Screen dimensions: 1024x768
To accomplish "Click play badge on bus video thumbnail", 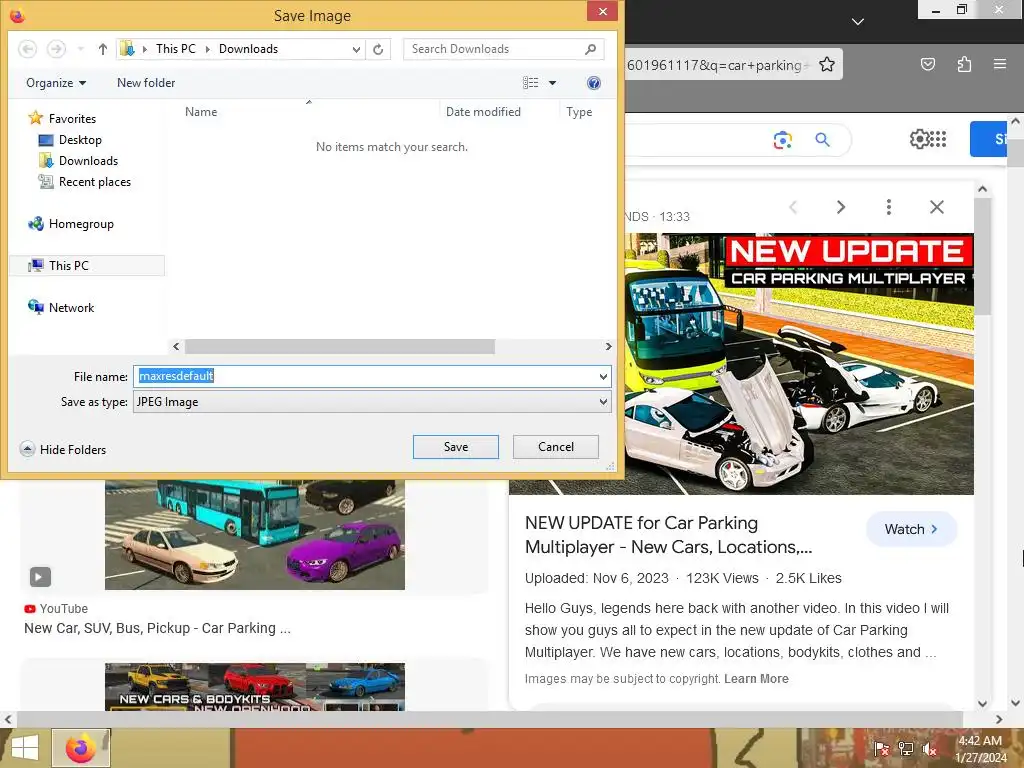I will click(x=40, y=577).
